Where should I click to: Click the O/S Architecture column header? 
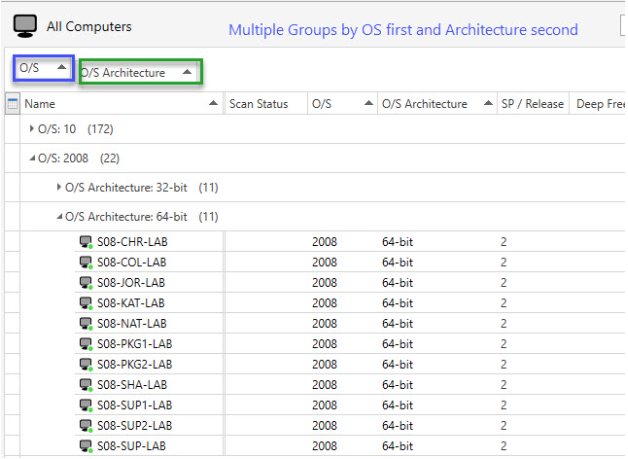click(437, 104)
